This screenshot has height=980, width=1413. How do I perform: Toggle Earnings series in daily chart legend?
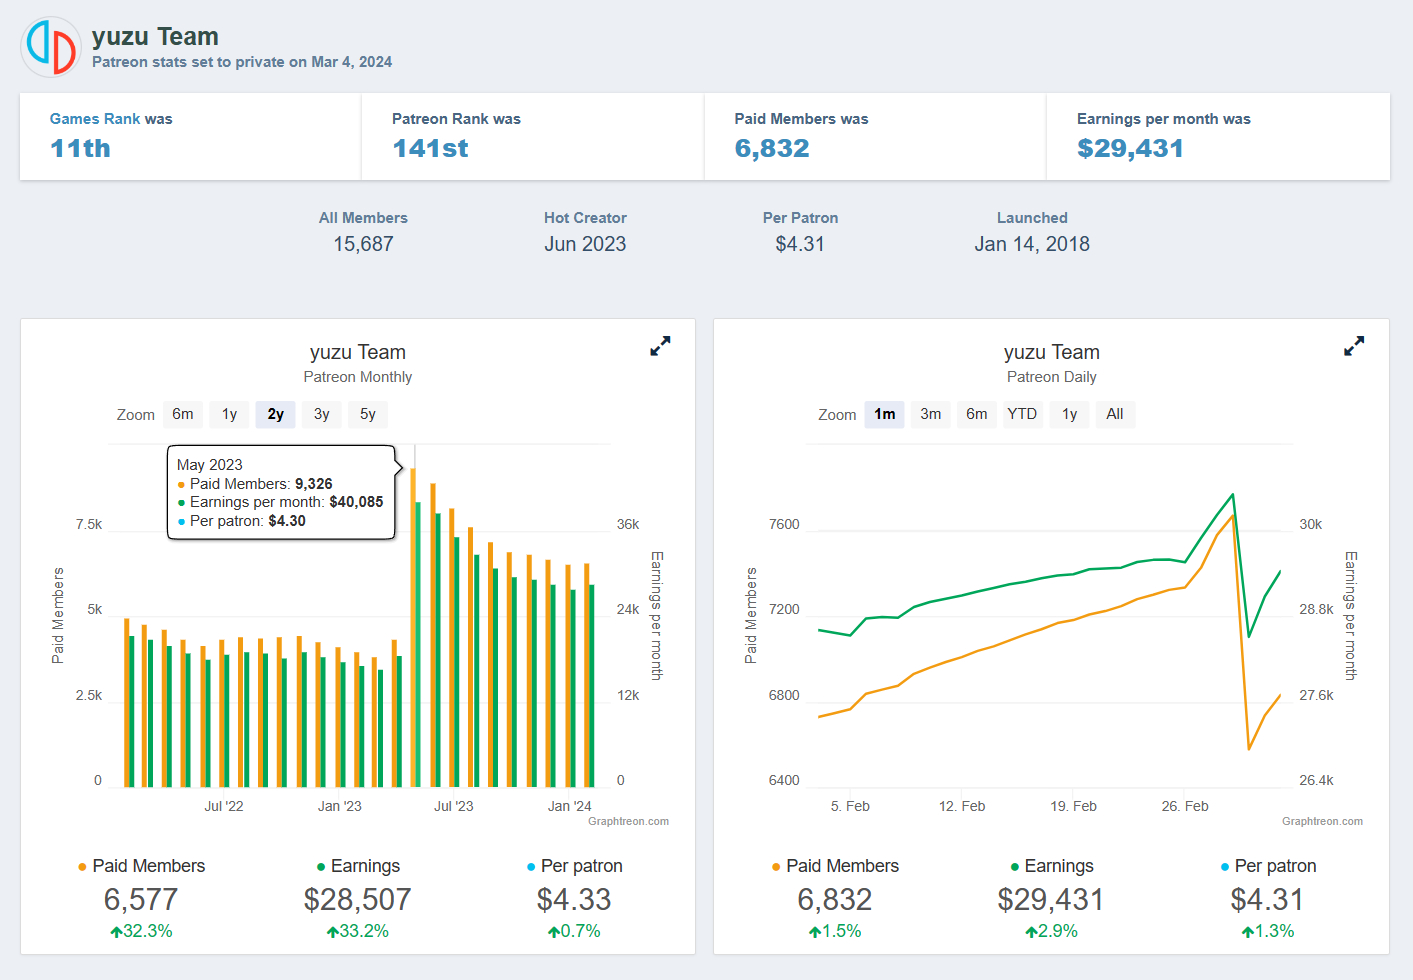pyautogui.click(x=1051, y=866)
